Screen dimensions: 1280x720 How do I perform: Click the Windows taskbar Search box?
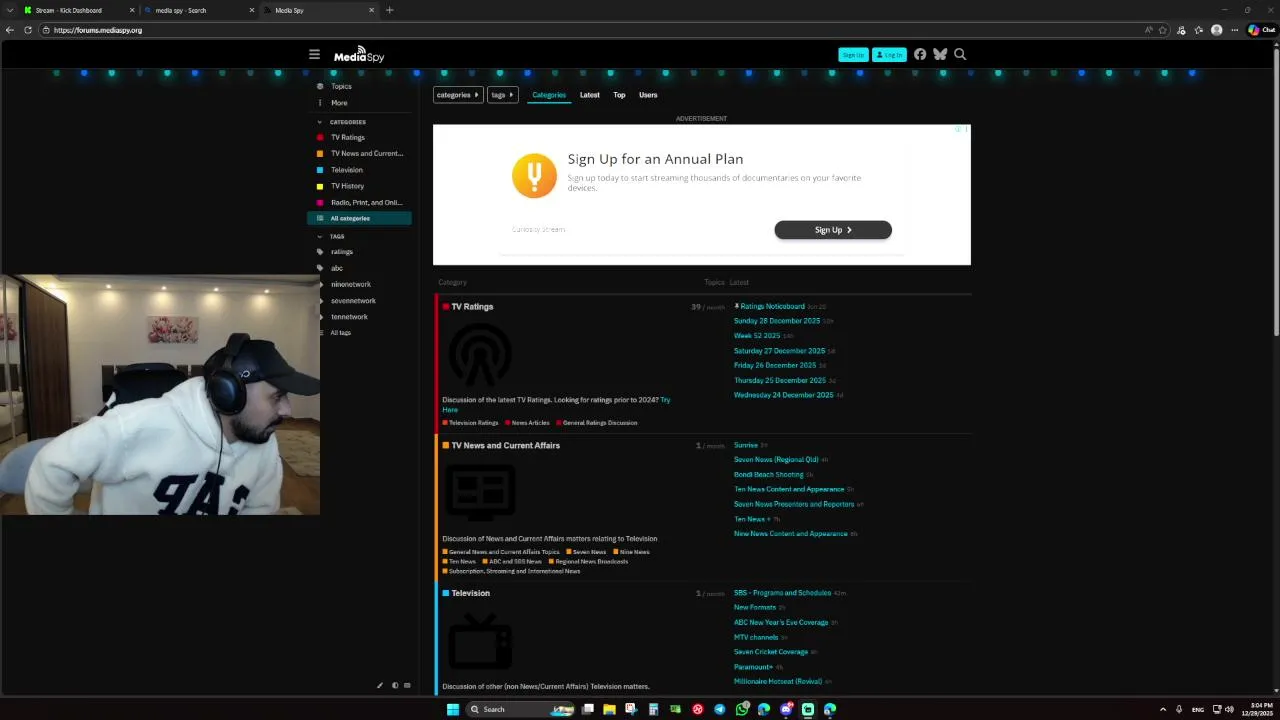point(520,709)
